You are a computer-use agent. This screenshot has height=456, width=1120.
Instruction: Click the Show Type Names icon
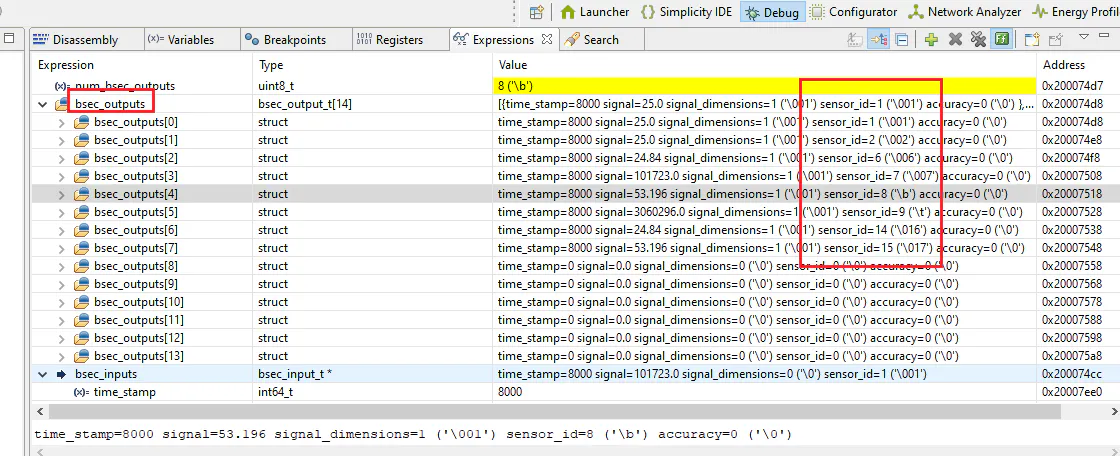[854, 40]
